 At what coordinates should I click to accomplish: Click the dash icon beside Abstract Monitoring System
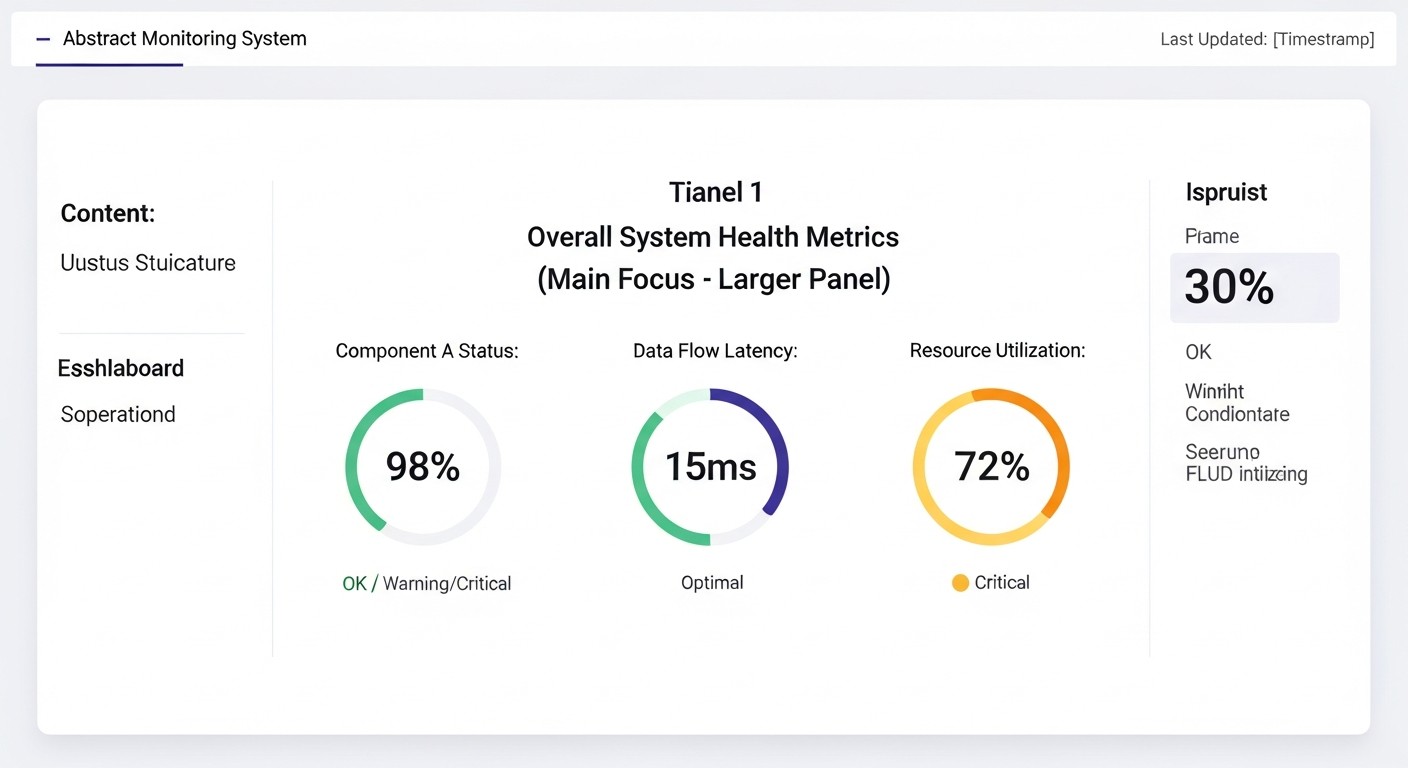click(43, 39)
